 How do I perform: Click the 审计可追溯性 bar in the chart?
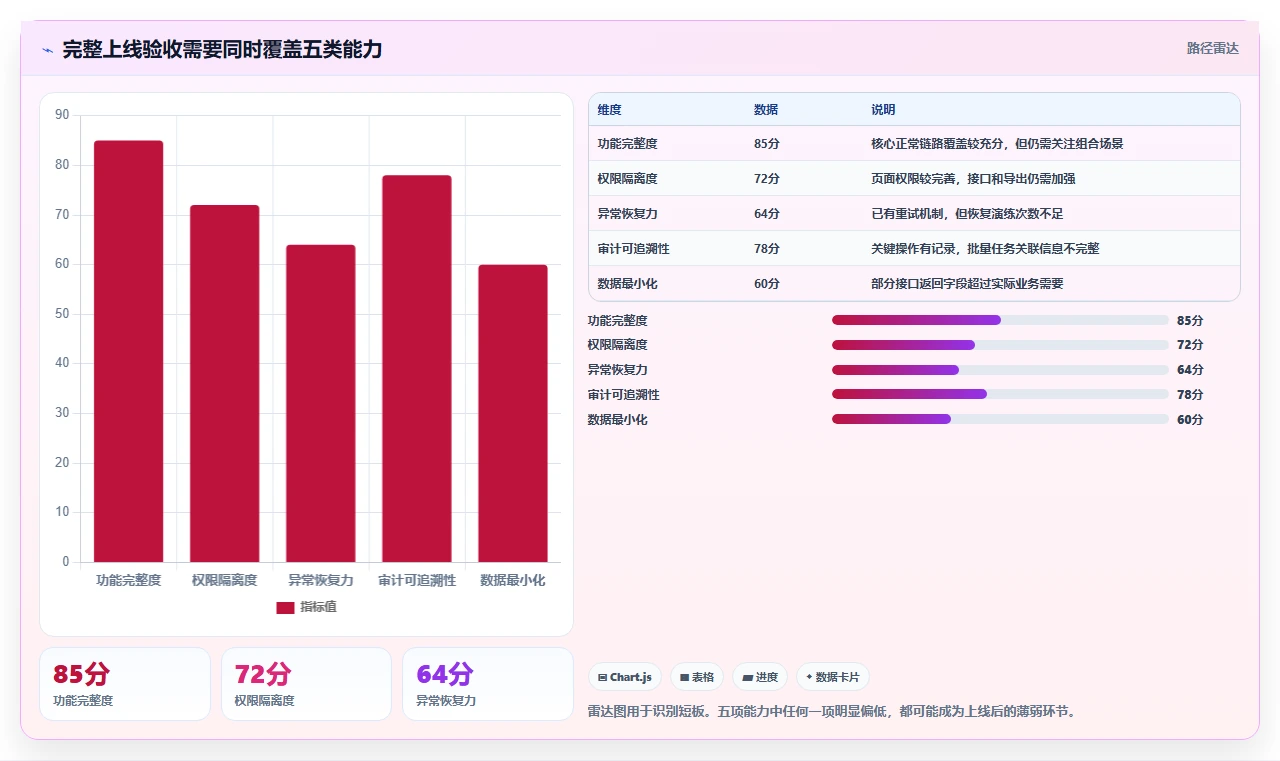click(417, 368)
